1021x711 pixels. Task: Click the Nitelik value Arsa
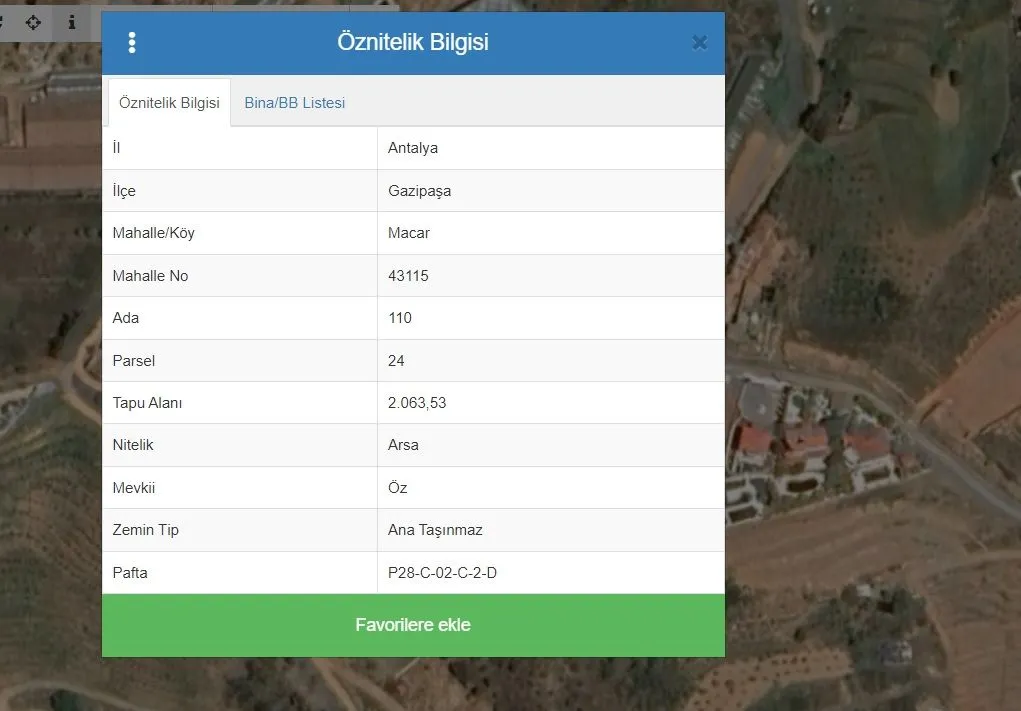[x=403, y=445]
